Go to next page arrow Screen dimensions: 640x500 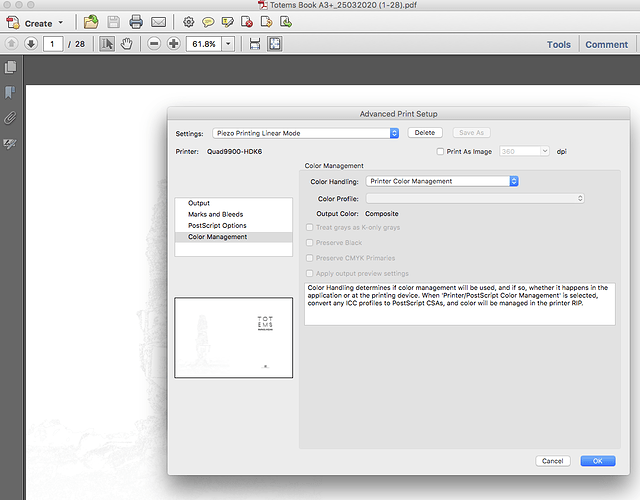pyautogui.click(x=31, y=44)
